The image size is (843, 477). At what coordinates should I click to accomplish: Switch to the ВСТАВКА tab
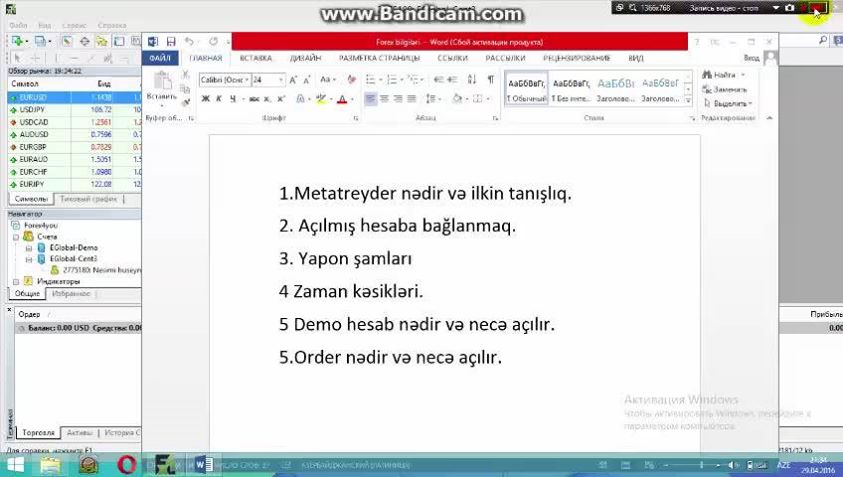[255, 58]
